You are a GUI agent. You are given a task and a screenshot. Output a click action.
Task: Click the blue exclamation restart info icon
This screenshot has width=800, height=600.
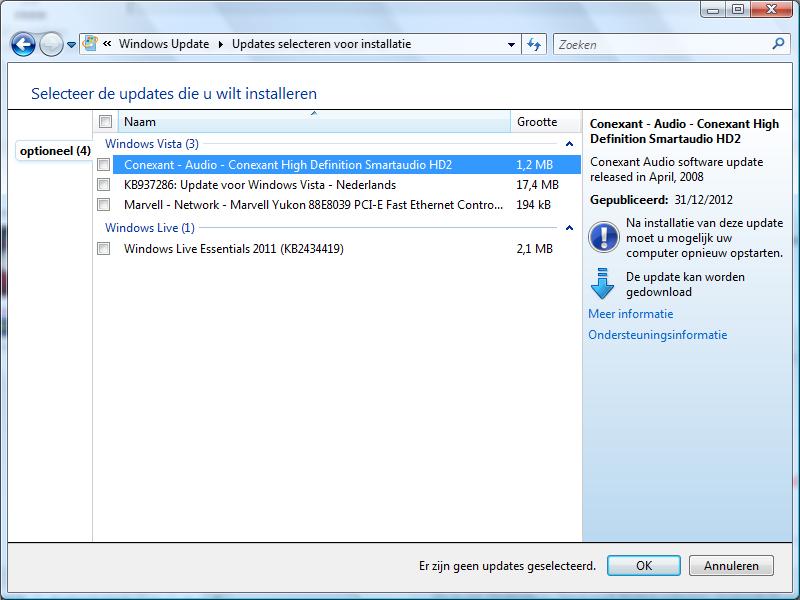604,237
